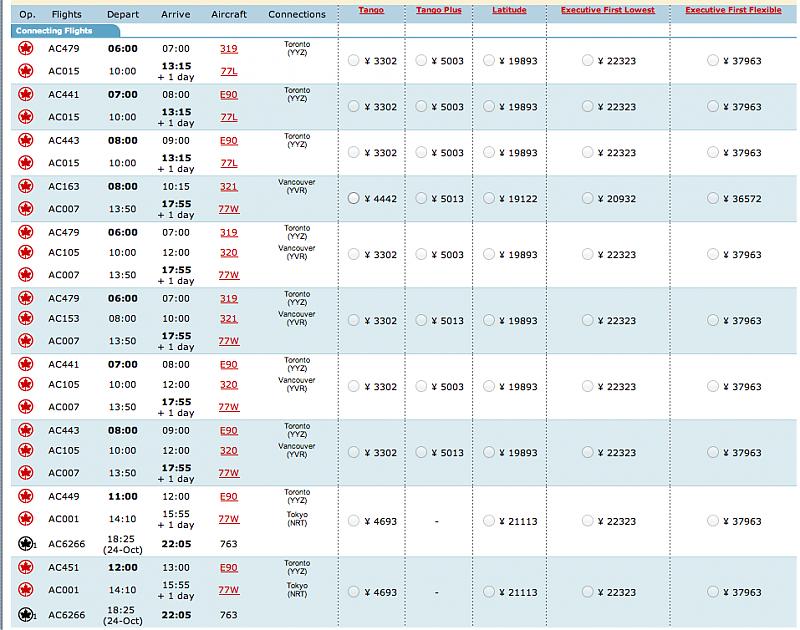Click the Connections column header
The height and width of the screenshot is (630, 800).
click(x=297, y=14)
